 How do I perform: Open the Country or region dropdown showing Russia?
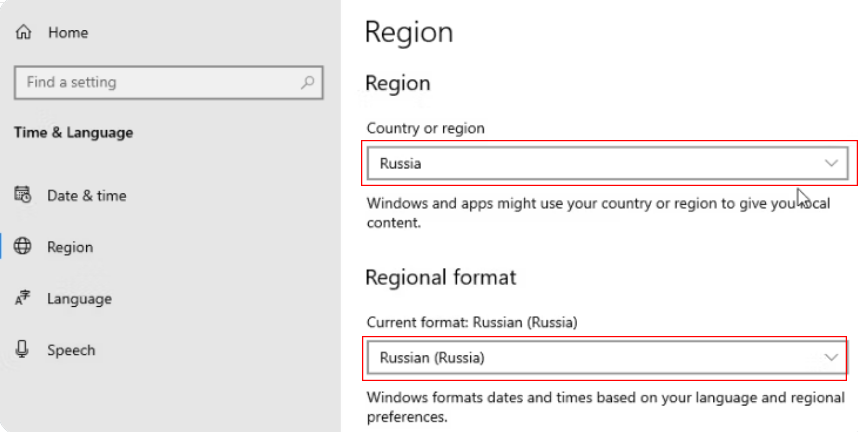pos(590,163)
